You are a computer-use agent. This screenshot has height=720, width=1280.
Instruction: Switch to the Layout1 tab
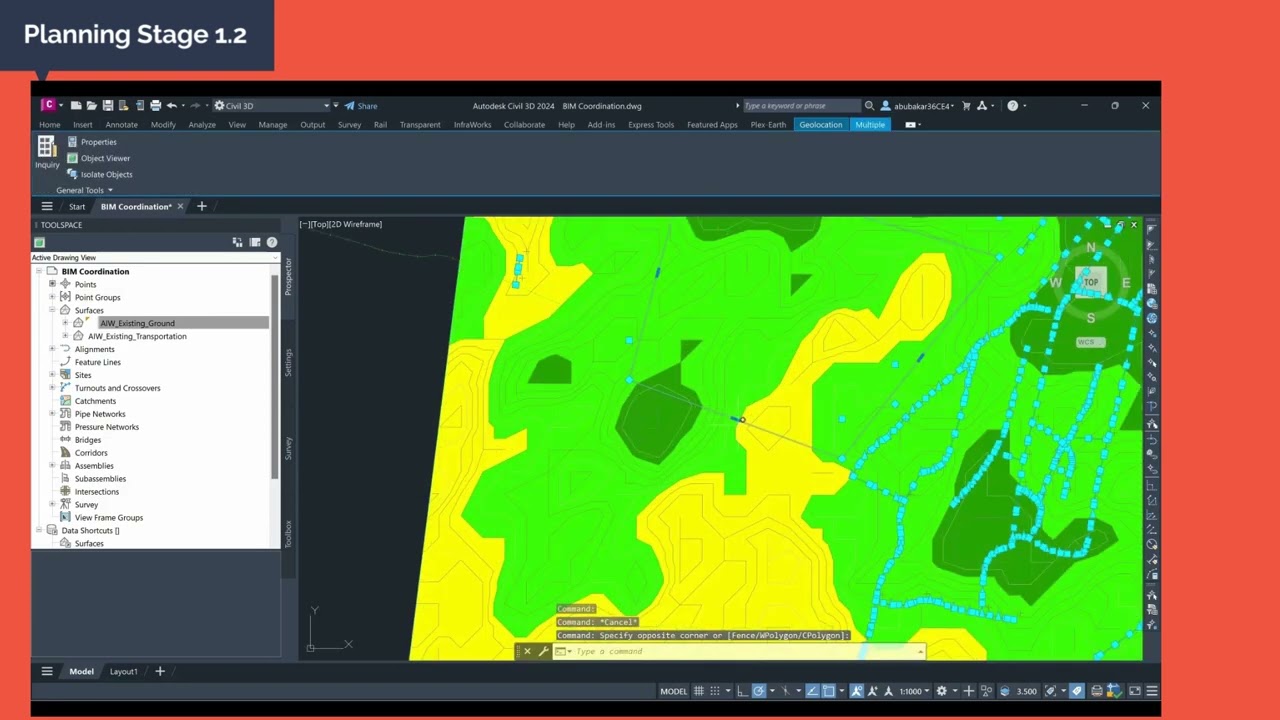(123, 672)
